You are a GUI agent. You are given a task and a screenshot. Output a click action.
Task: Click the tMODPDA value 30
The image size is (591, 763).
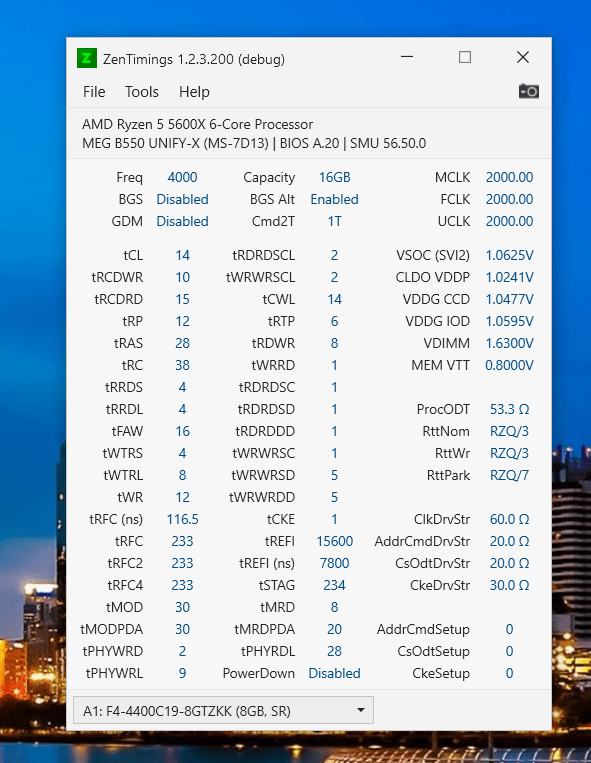click(x=182, y=629)
